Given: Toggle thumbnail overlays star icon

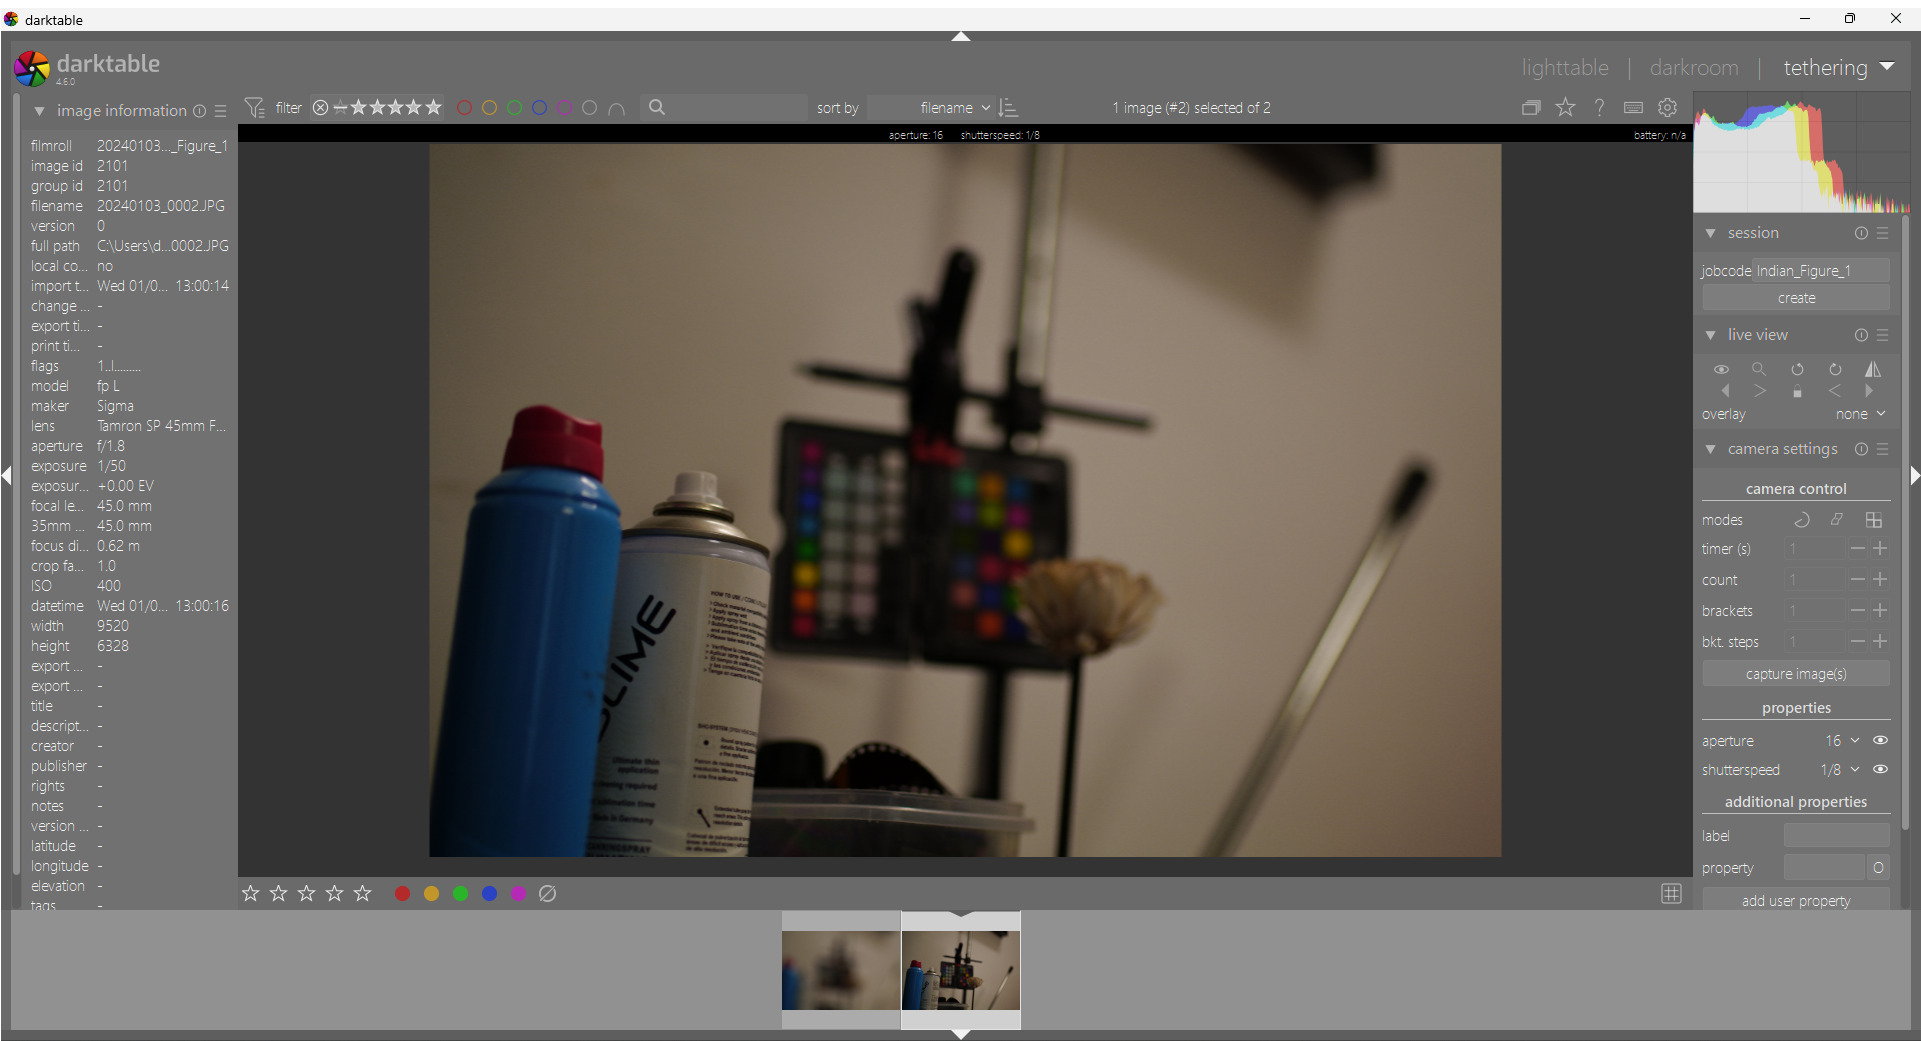Looking at the screenshot, I should point(1565,108).
